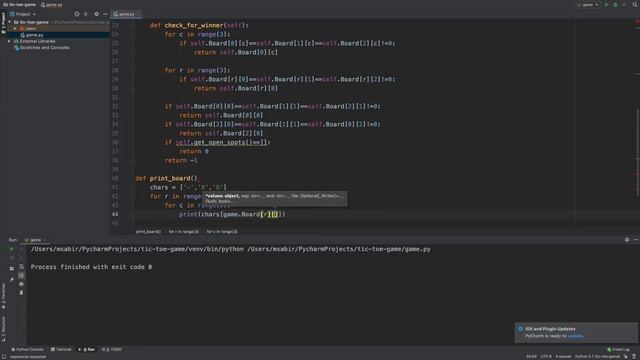This screenshot has height=360, width=640.
Task: Run the game configuration with the green play icon
Action: click(x=607, y=4)
